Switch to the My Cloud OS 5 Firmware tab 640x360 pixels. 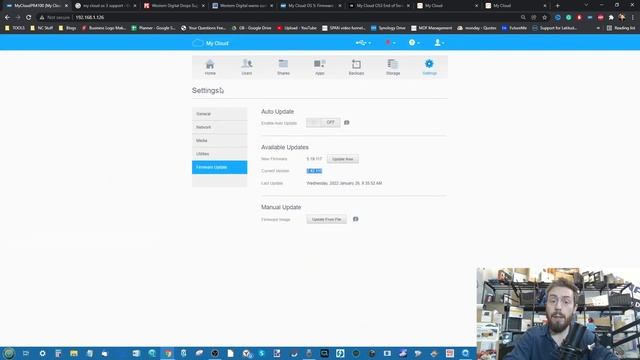[x=311, y=6]
